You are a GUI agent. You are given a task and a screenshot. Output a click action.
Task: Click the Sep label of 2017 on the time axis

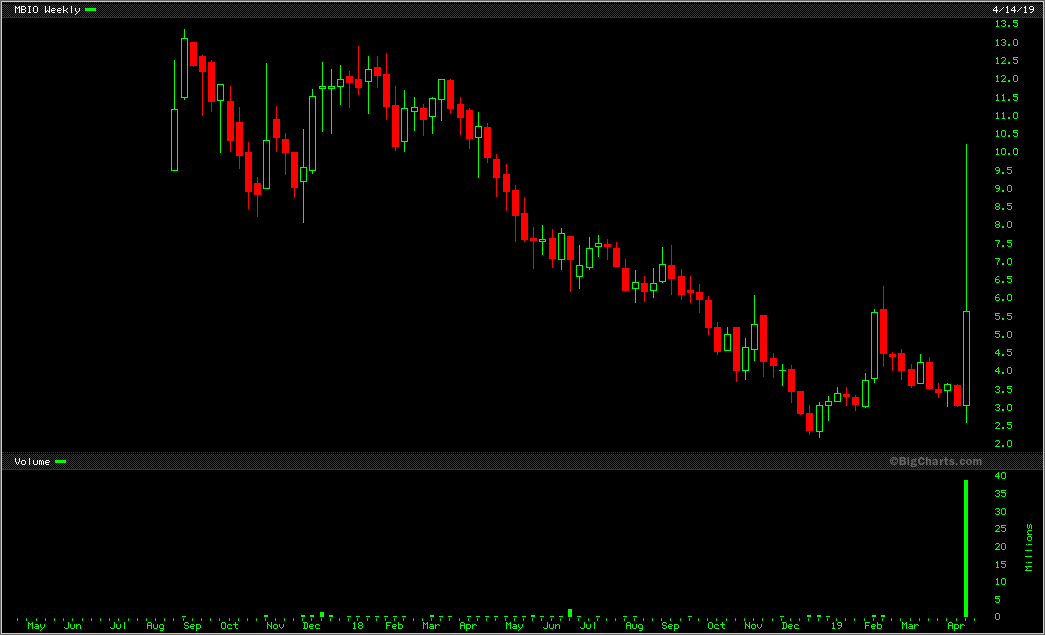pos(193,626)
